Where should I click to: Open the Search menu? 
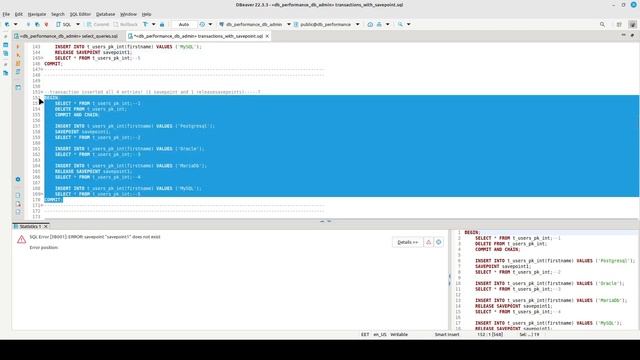[x=58, y=14]
